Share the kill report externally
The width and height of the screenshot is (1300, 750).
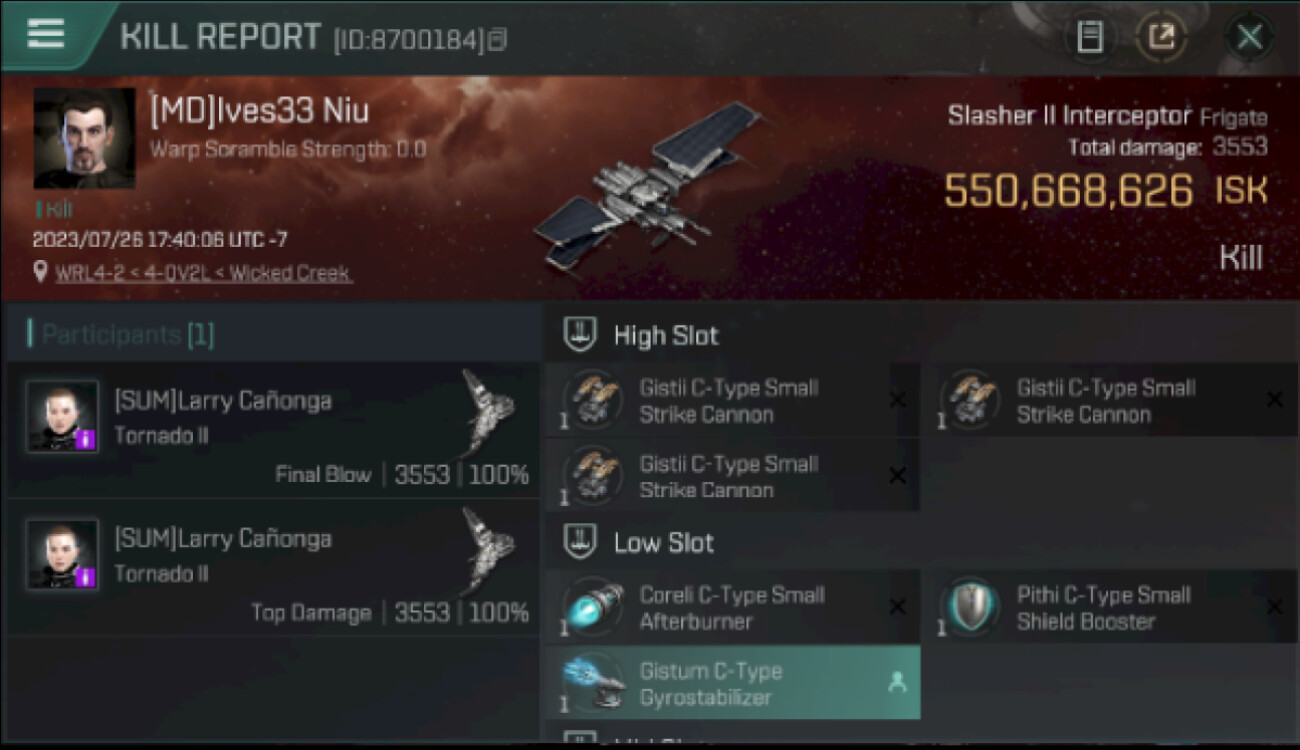(x=1161, y=38)
